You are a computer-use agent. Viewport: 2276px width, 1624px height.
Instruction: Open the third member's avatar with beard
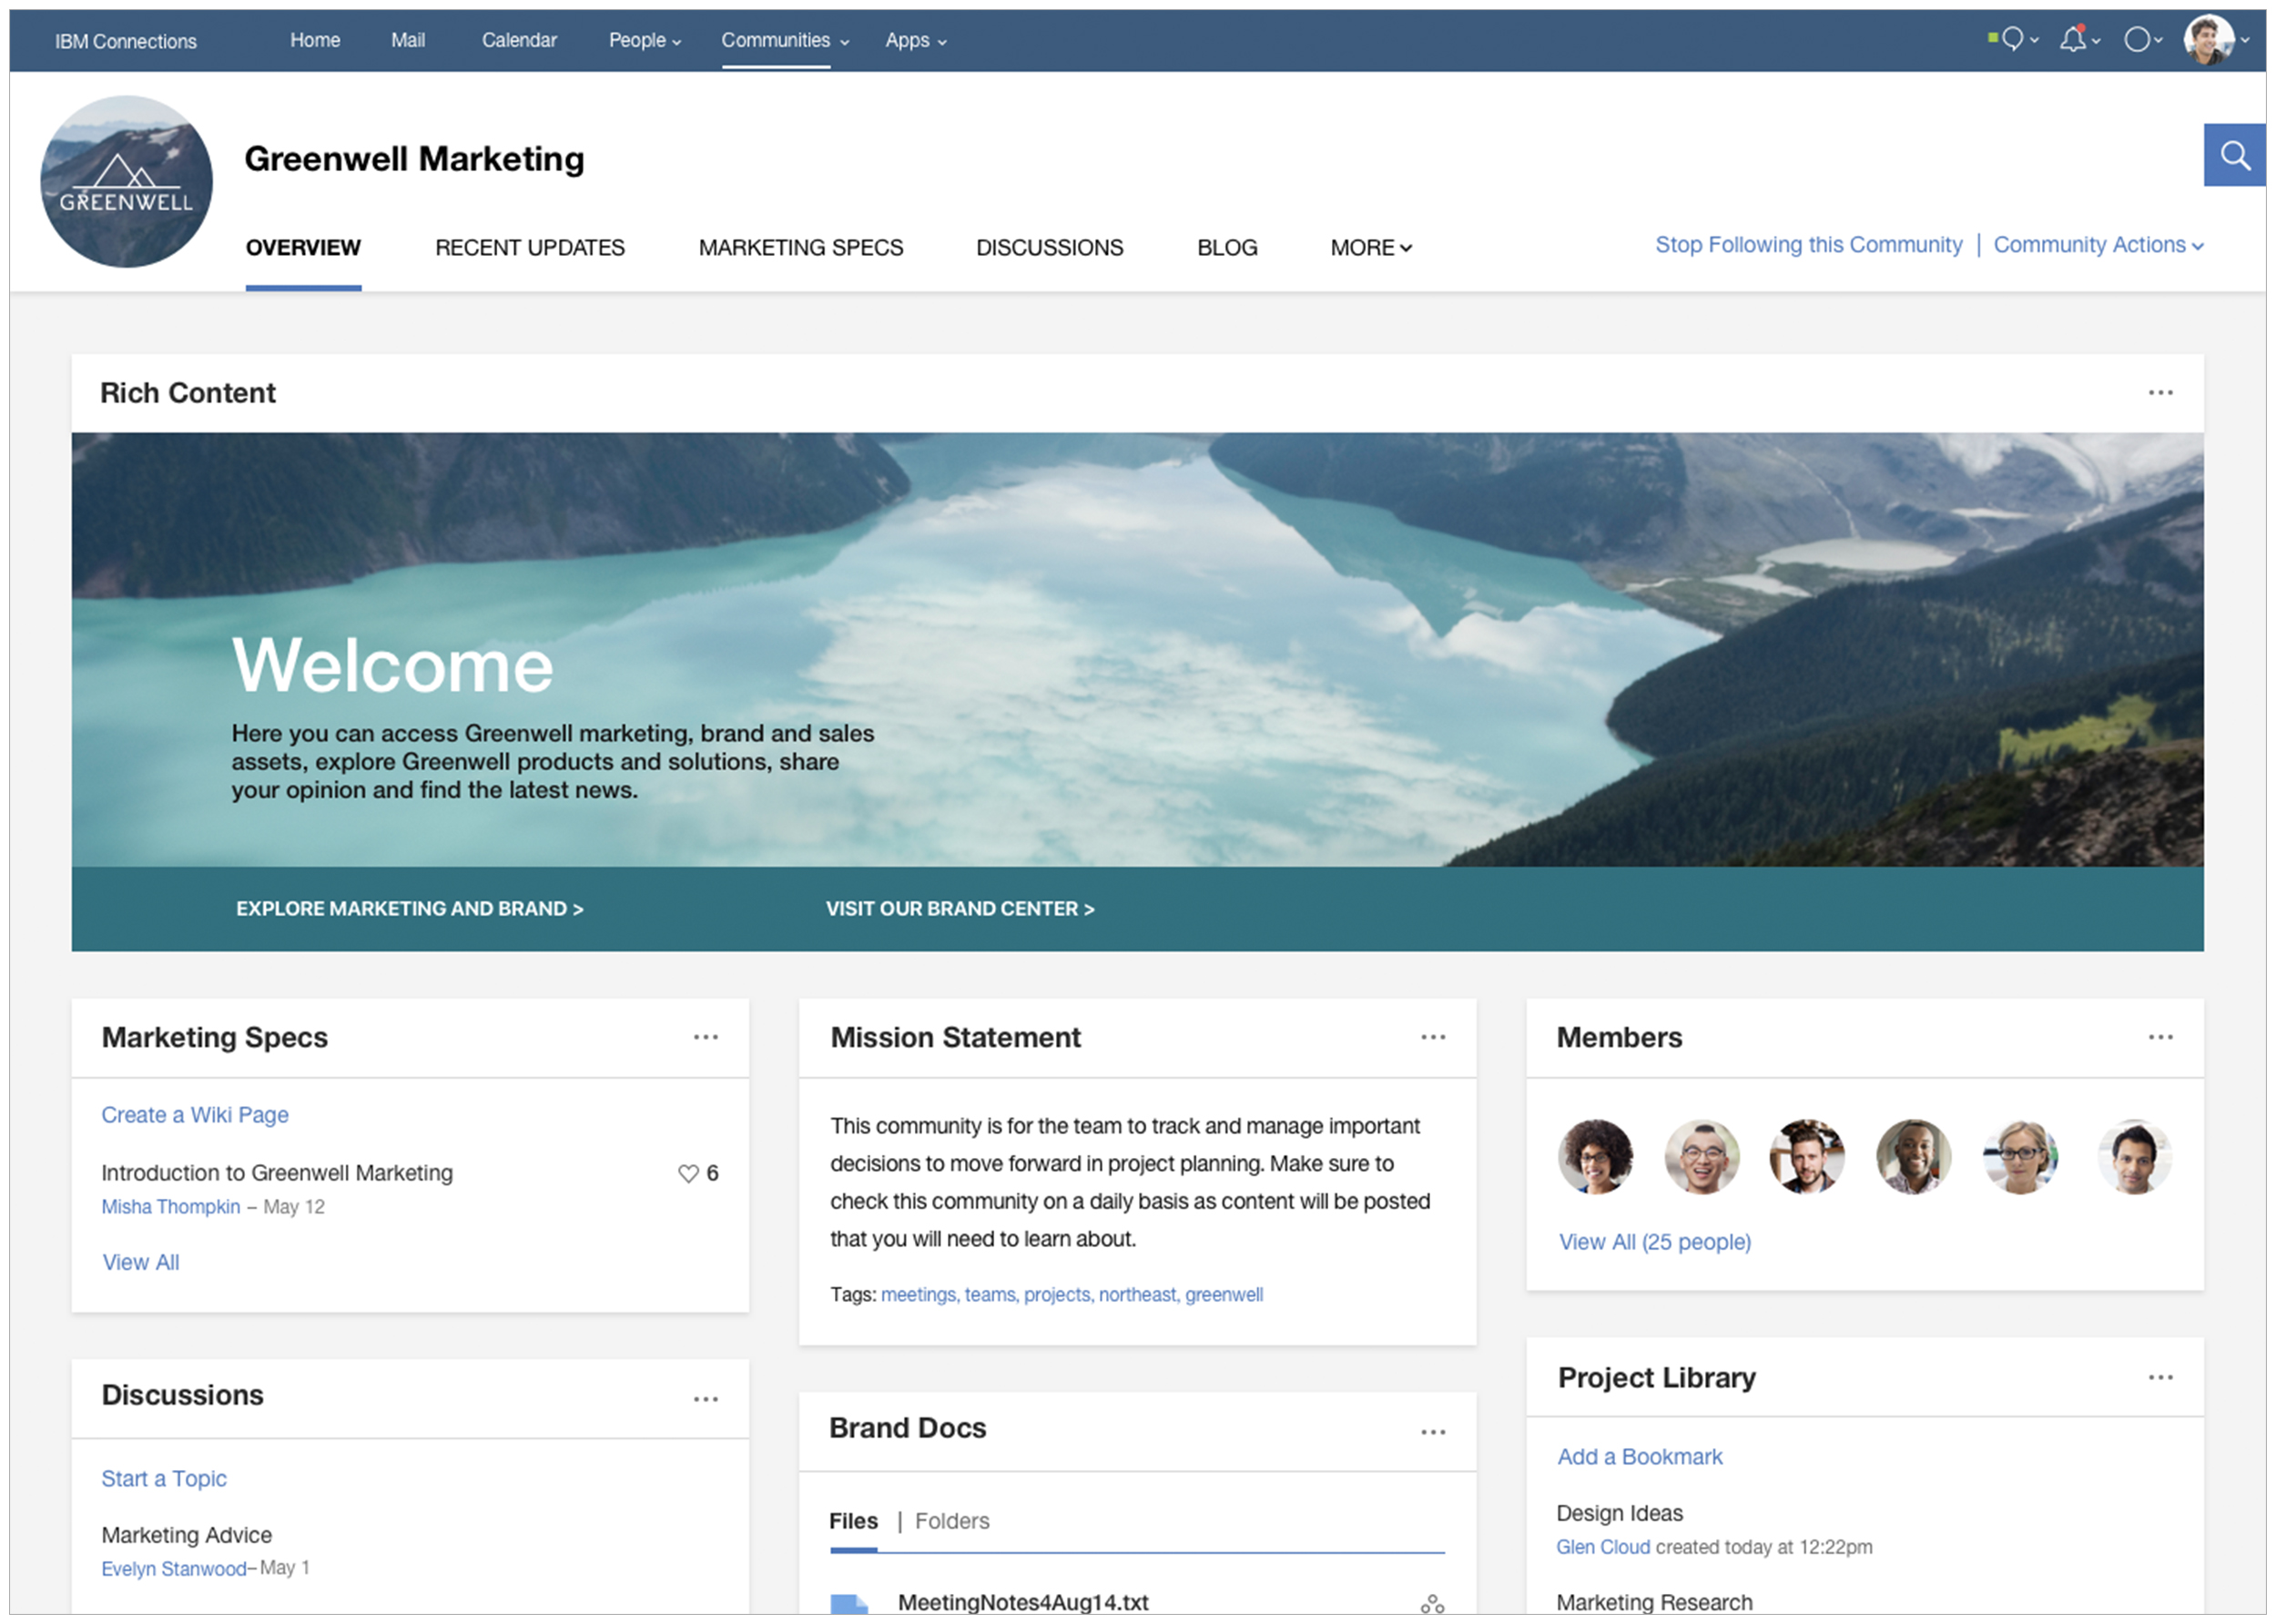tap(1807, 1156)
